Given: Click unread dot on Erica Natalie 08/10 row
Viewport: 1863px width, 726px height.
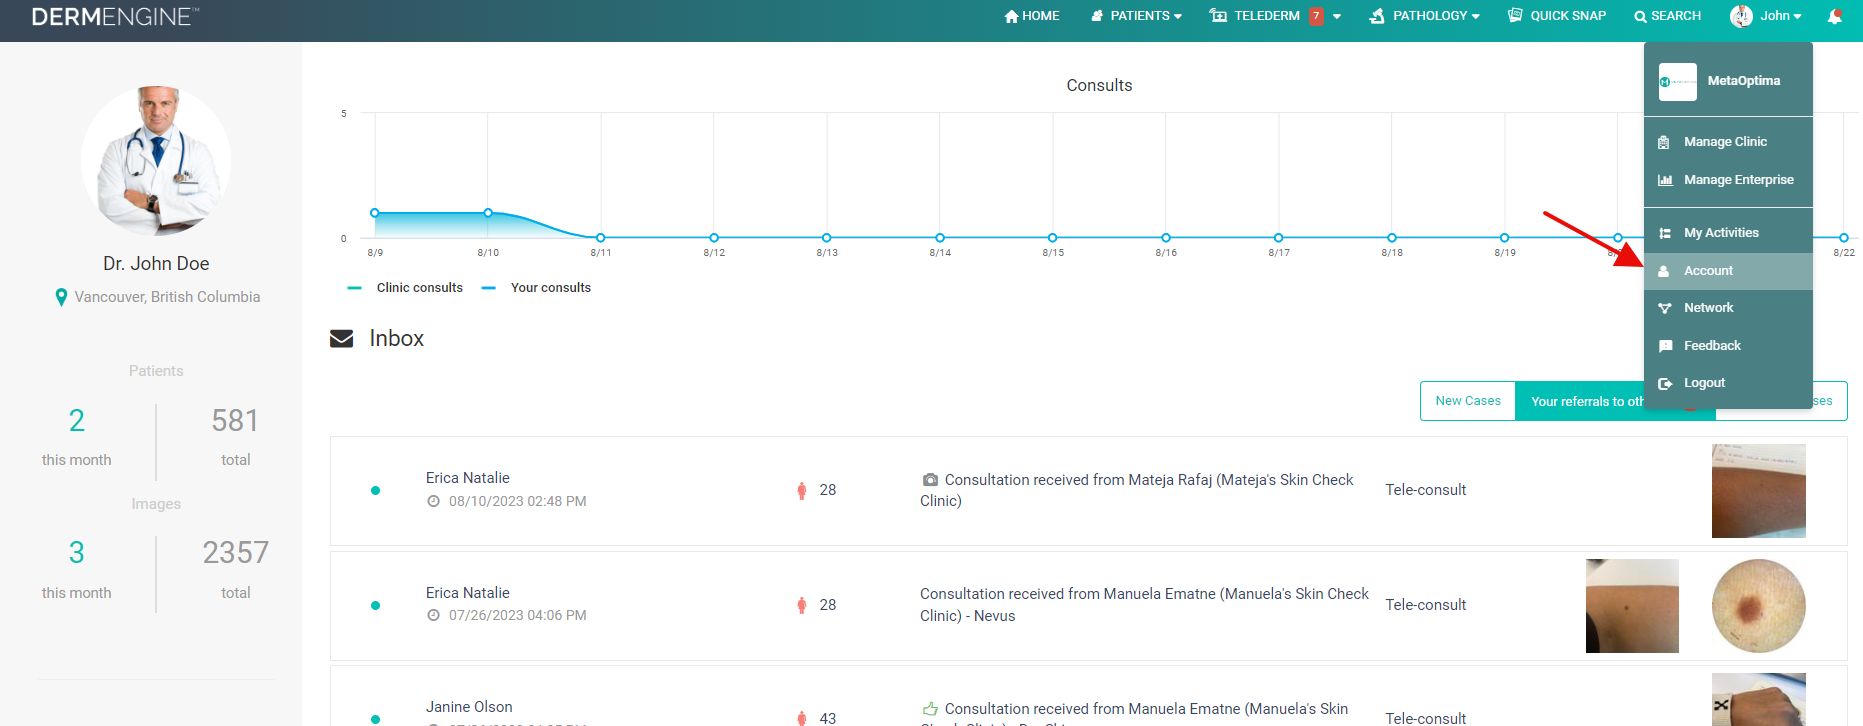Looking at the screenshot, I should click(375, 491).
